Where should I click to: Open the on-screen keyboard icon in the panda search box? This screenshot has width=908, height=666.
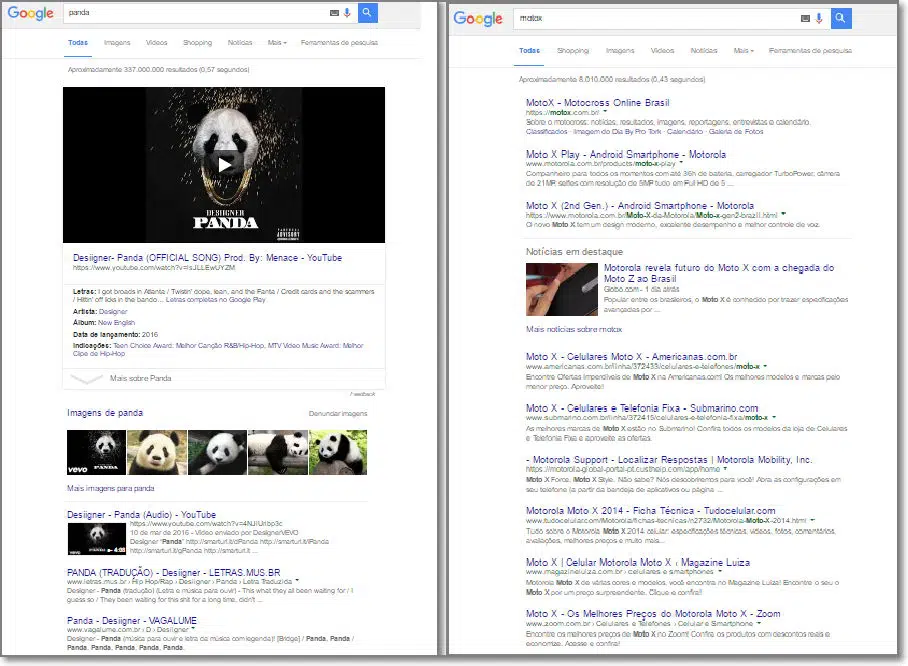tap(334, 13)
